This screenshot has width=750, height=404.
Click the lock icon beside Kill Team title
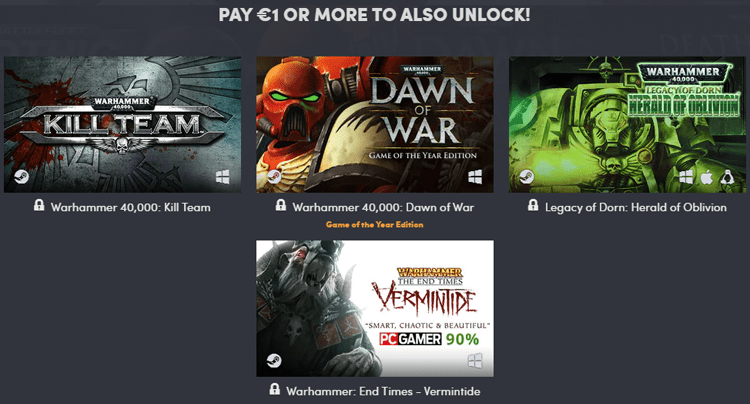[x=39, y=206]
